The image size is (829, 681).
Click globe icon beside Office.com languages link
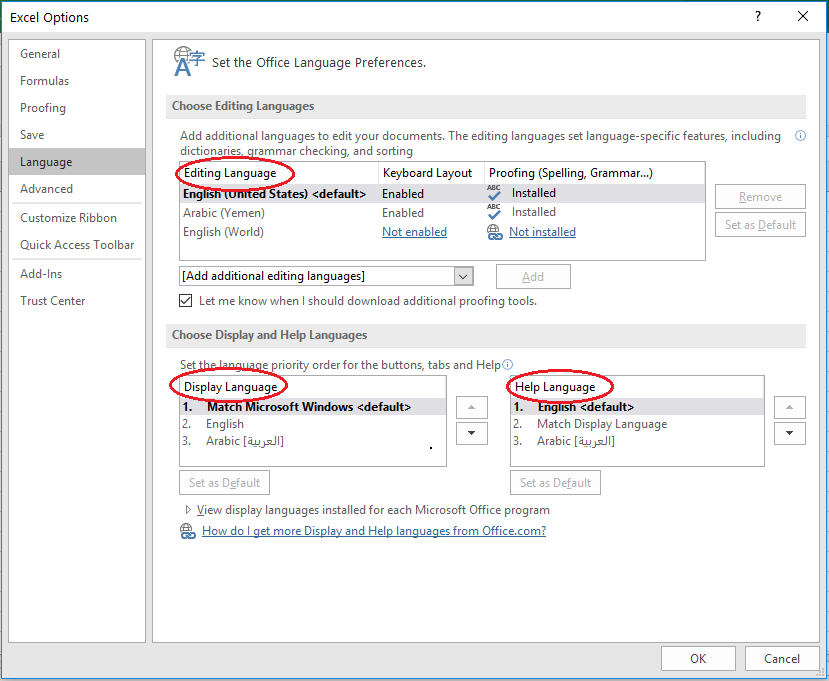[x=188, y=531]
